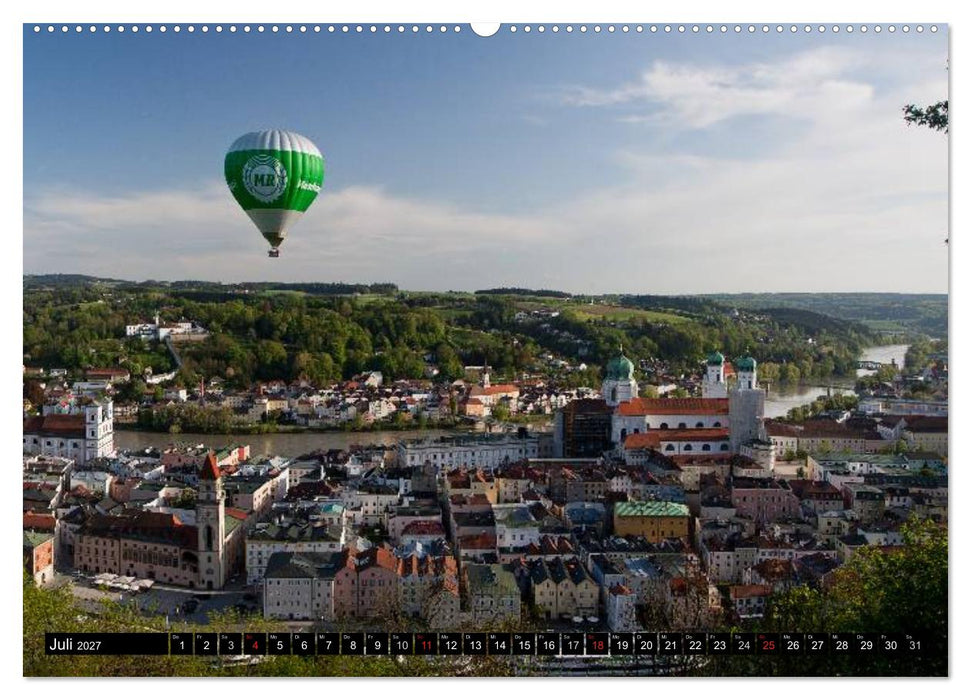The height and width of the screenshot is (700, 971).
Task: Click the "Juli 2027" month label
Action: pyautogui.click(x=75, y=645)
